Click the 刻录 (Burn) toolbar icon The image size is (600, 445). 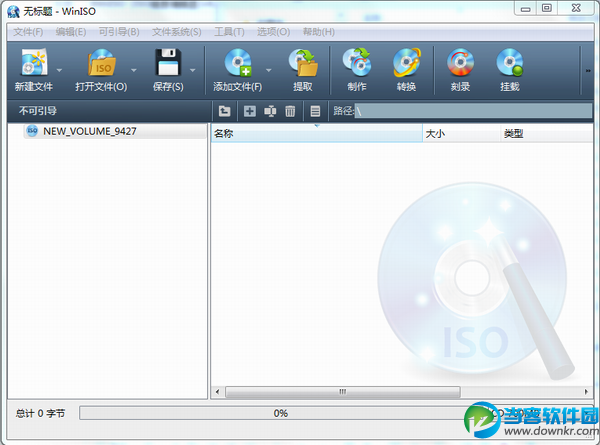tap(460, 62)
